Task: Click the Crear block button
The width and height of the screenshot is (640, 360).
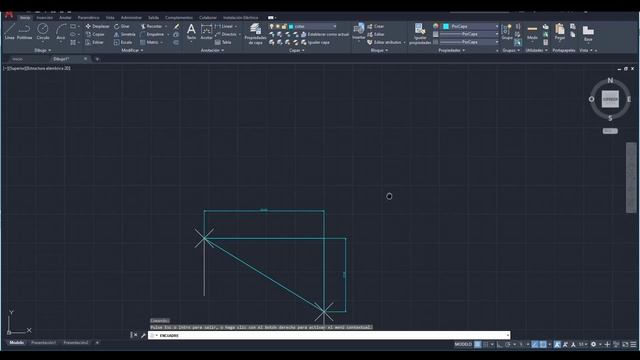Action: point(376,26)
